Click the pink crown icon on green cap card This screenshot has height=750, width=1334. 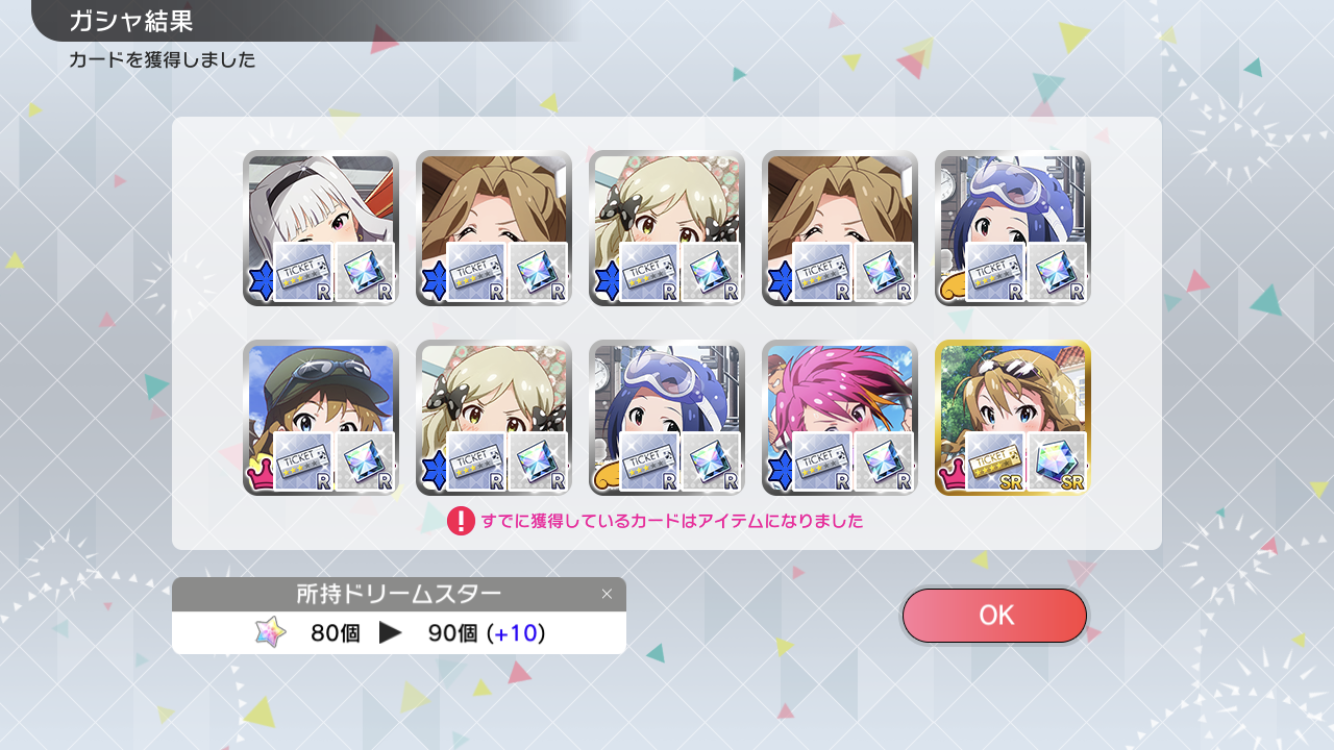(257, 476)
